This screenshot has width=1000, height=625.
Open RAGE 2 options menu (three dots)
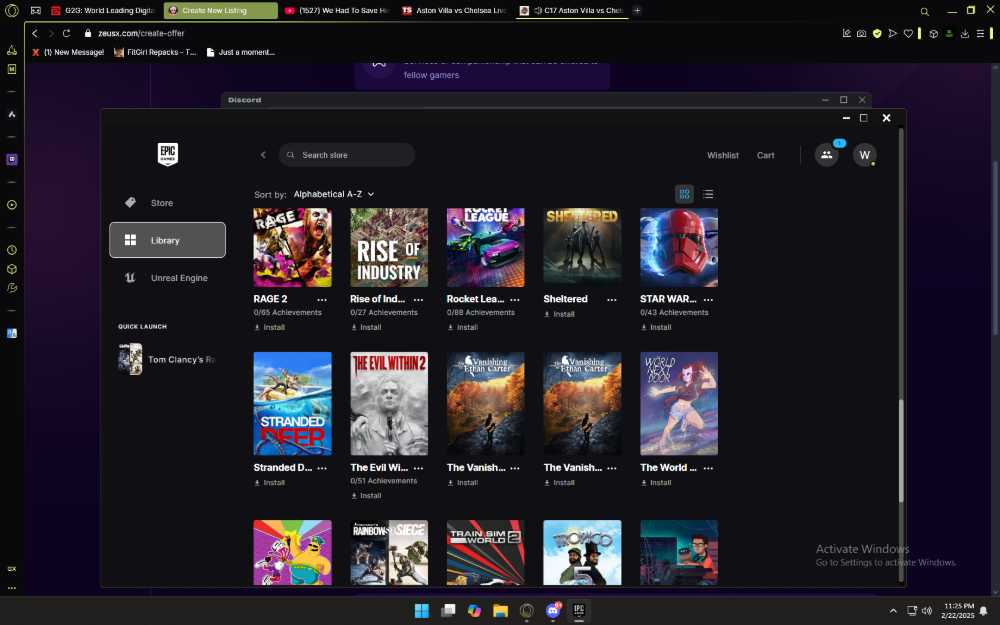[x=322, y=300]
